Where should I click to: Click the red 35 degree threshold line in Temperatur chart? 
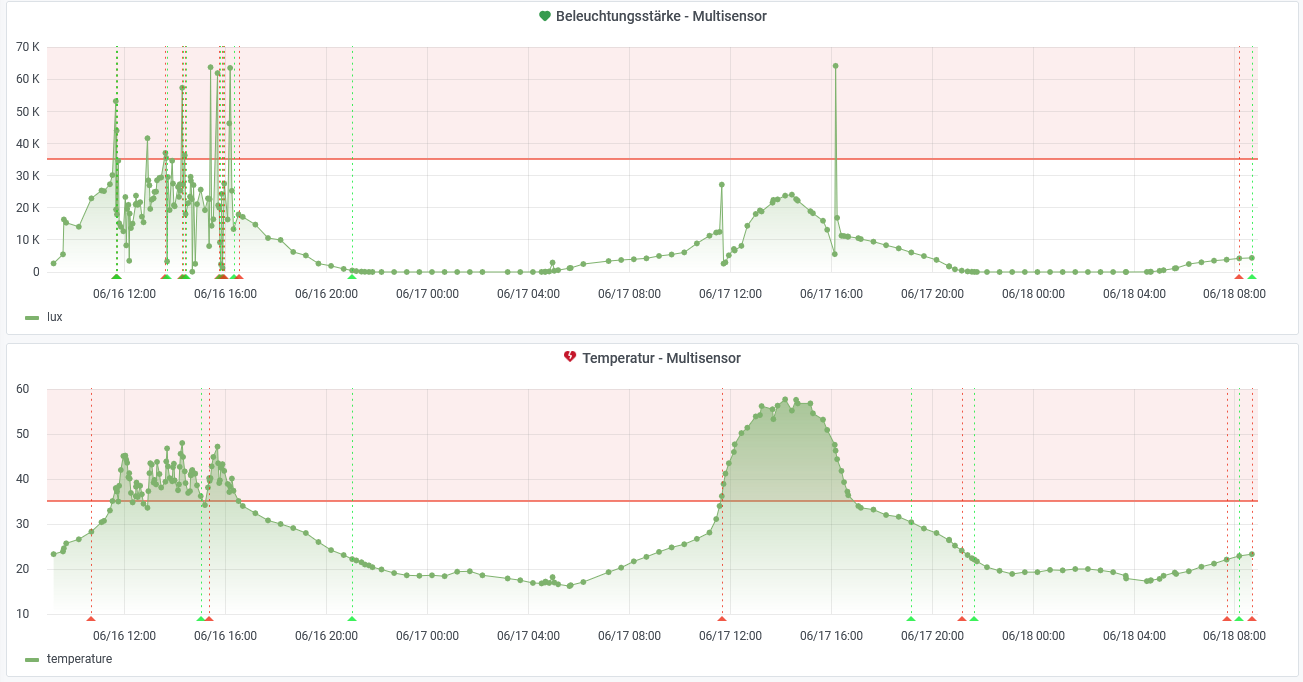[x=652, y=501]
